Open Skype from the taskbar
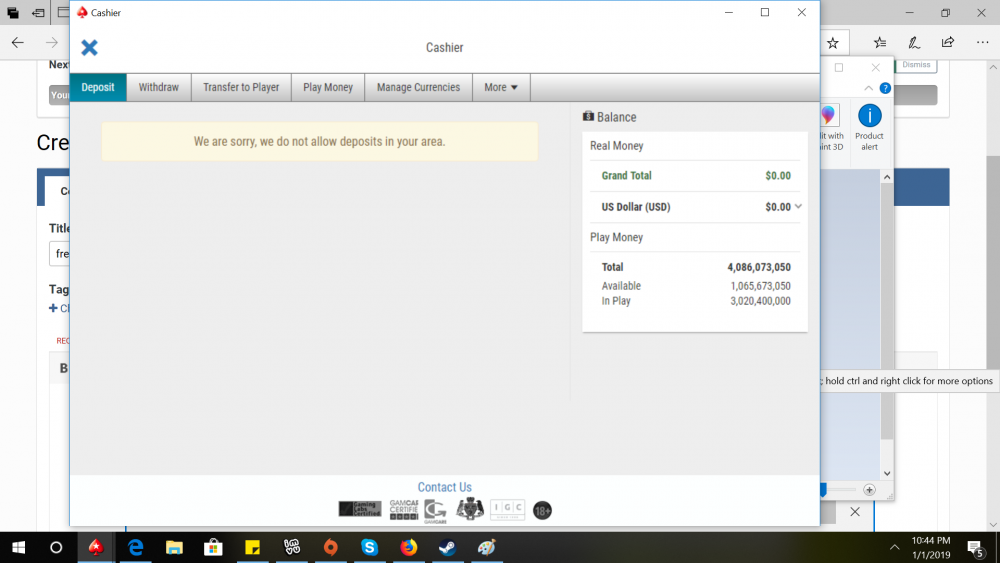 (369, 547)
